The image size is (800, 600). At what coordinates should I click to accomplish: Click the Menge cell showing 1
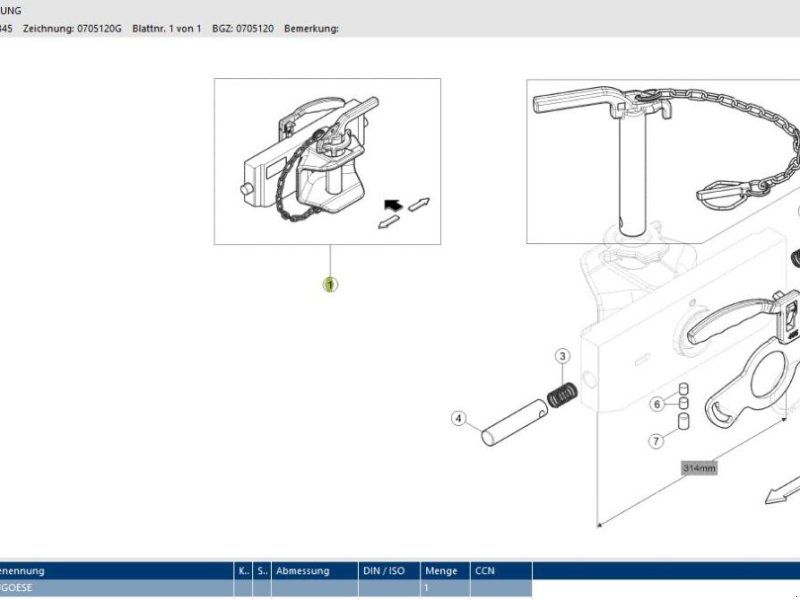(444, 588)
